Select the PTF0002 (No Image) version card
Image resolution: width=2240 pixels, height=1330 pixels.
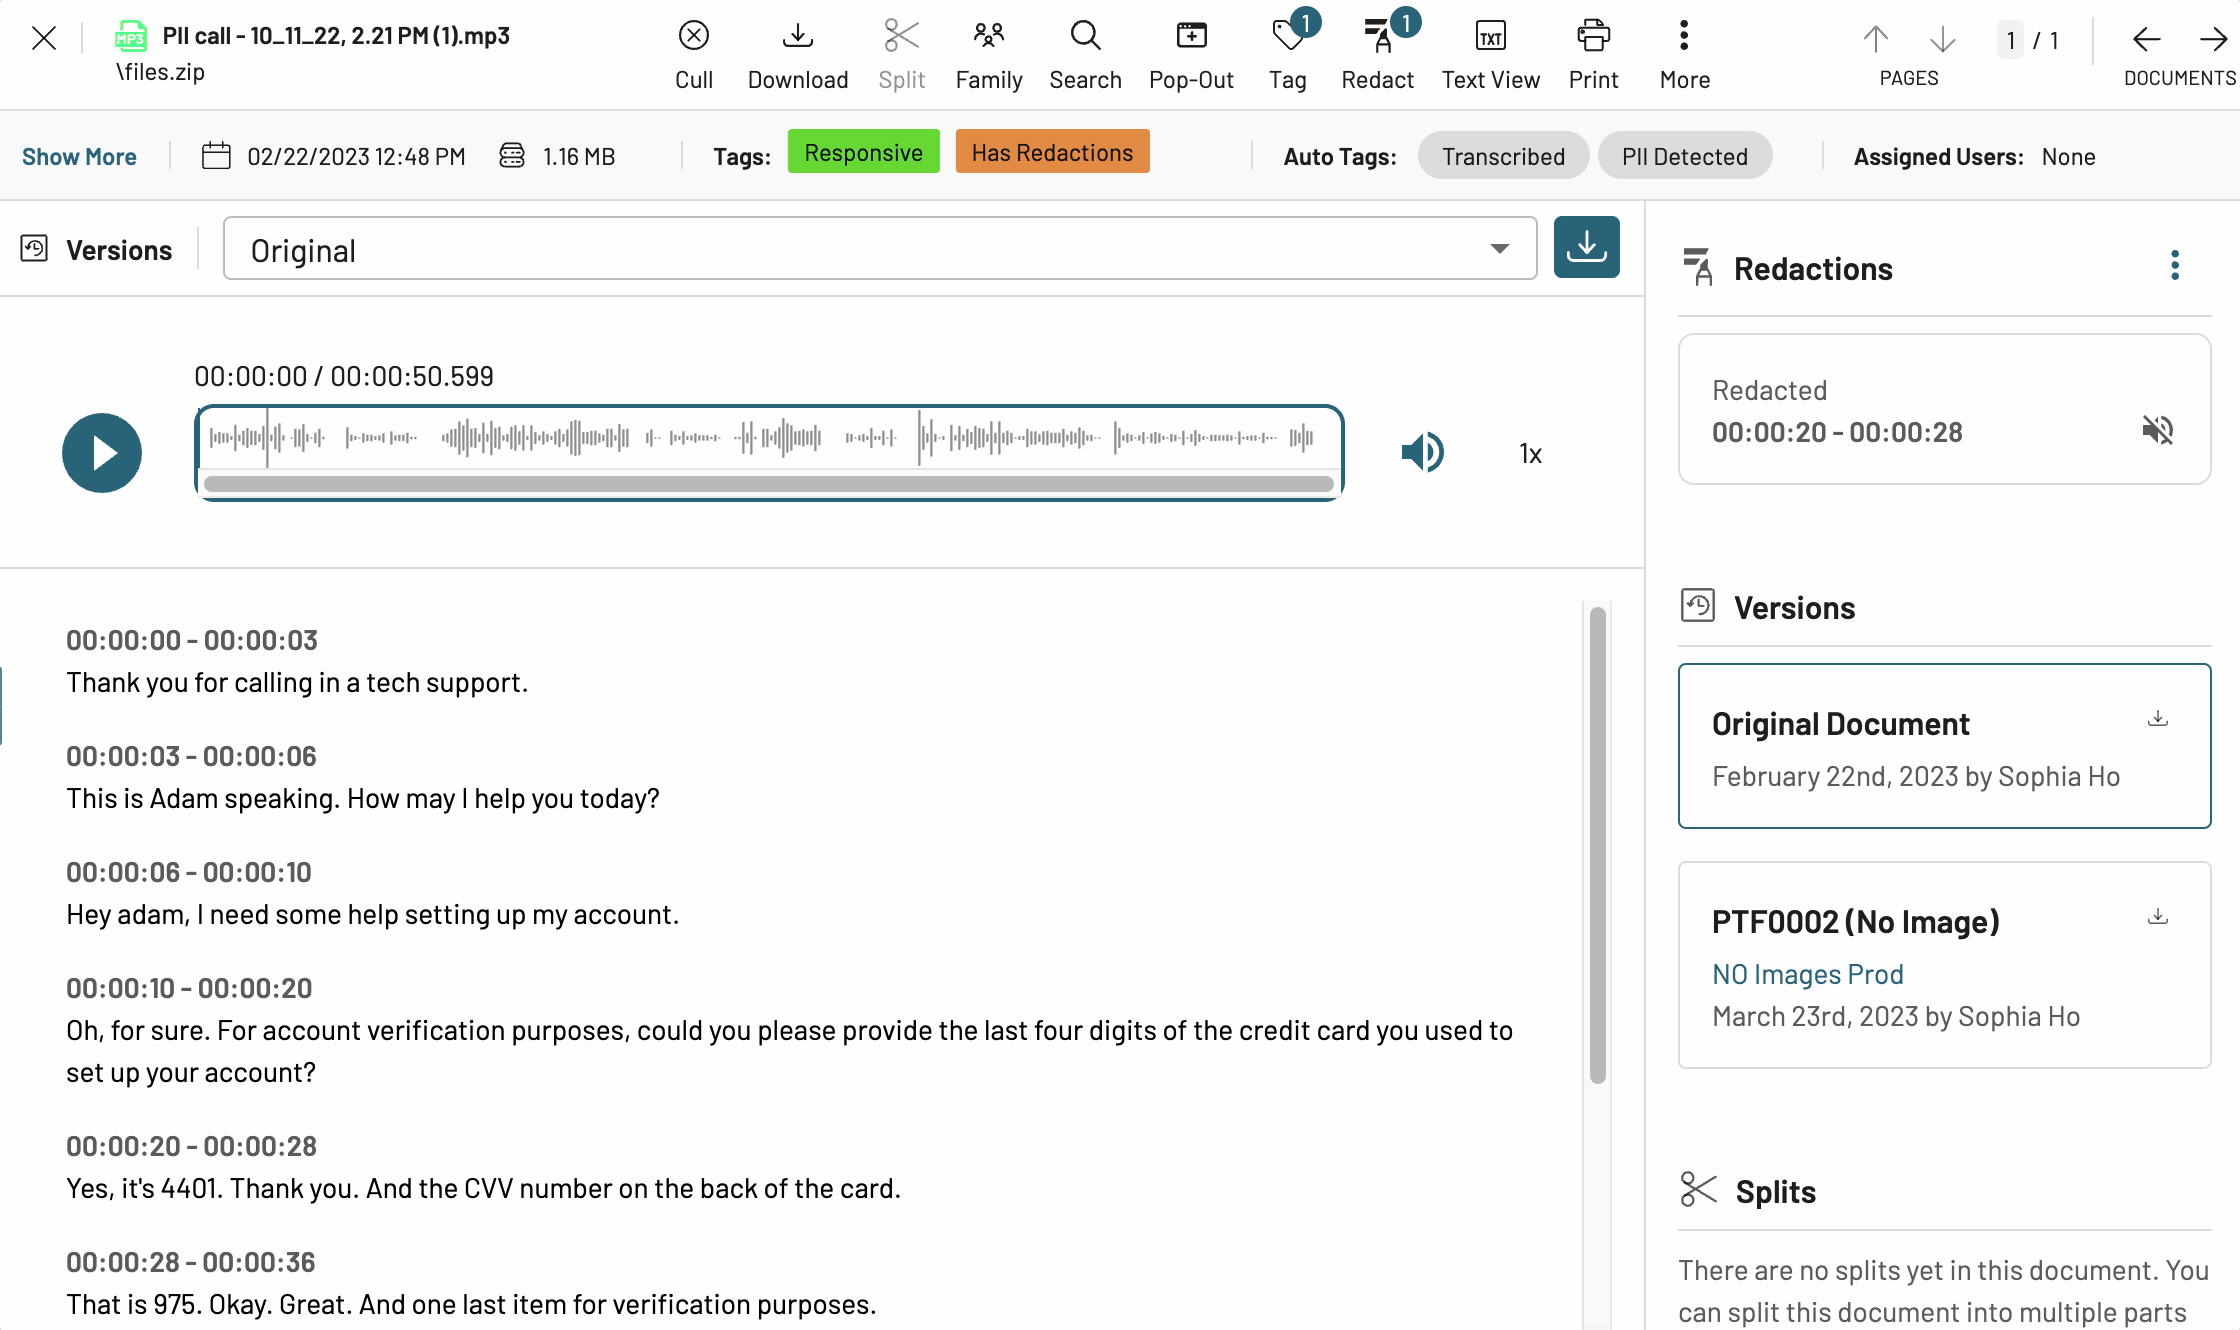pyautogui.click(x=1944, y=965)
